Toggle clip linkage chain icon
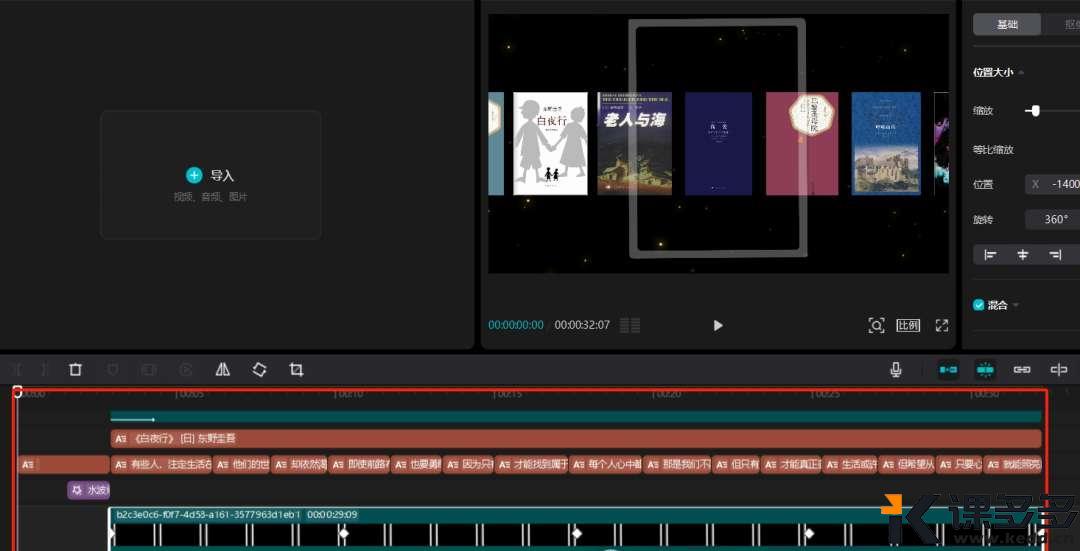The image size is (1080, 551). click(x=1021, y=370)
